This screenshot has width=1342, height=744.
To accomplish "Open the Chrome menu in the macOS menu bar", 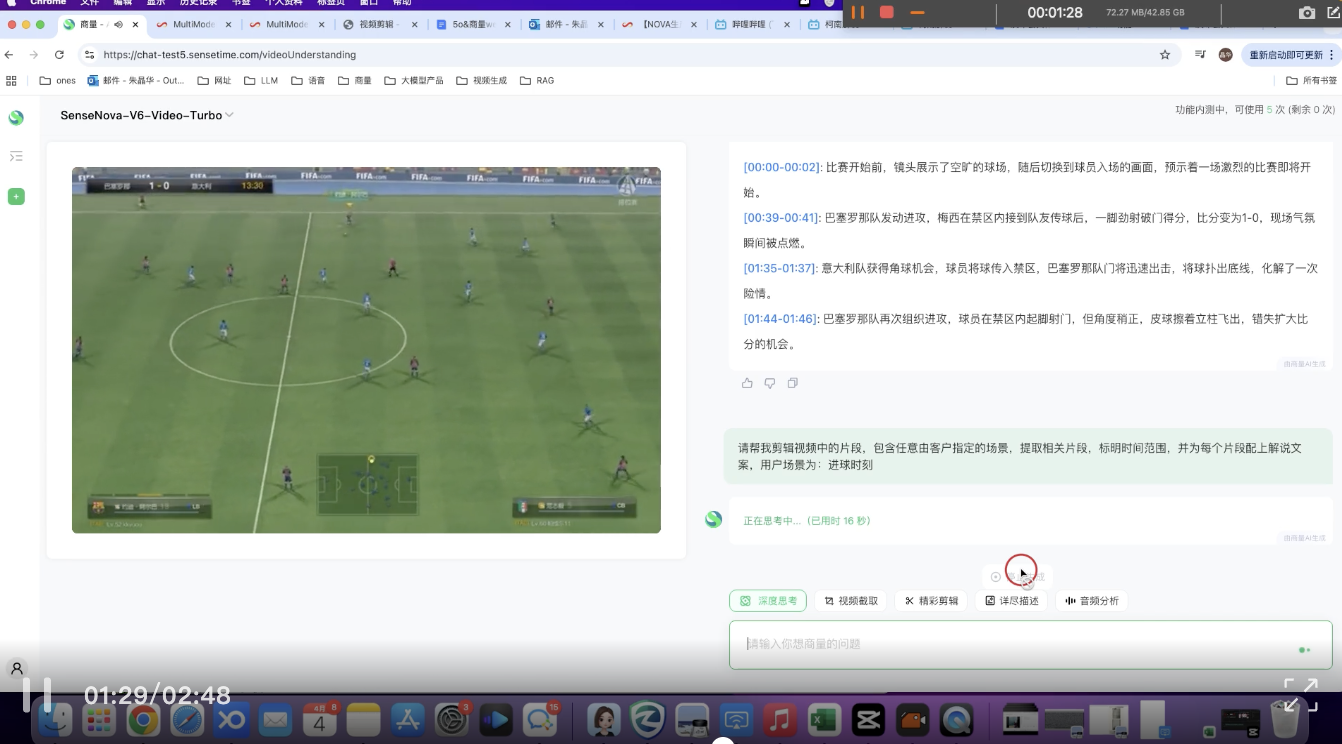I will click(47, 3).
